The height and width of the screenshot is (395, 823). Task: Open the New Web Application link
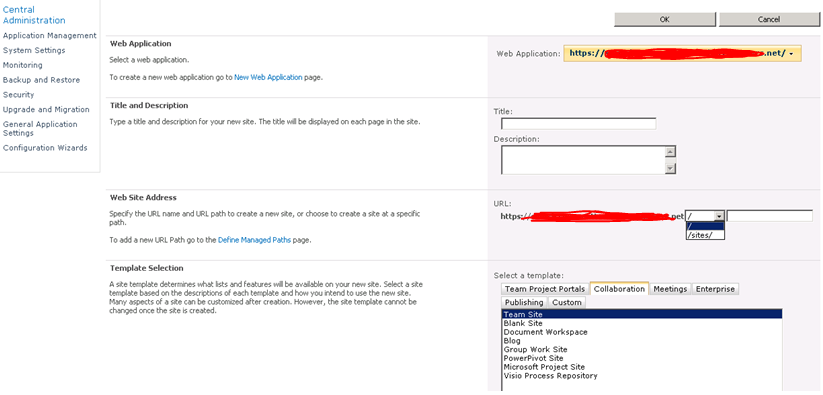point(268,77)
